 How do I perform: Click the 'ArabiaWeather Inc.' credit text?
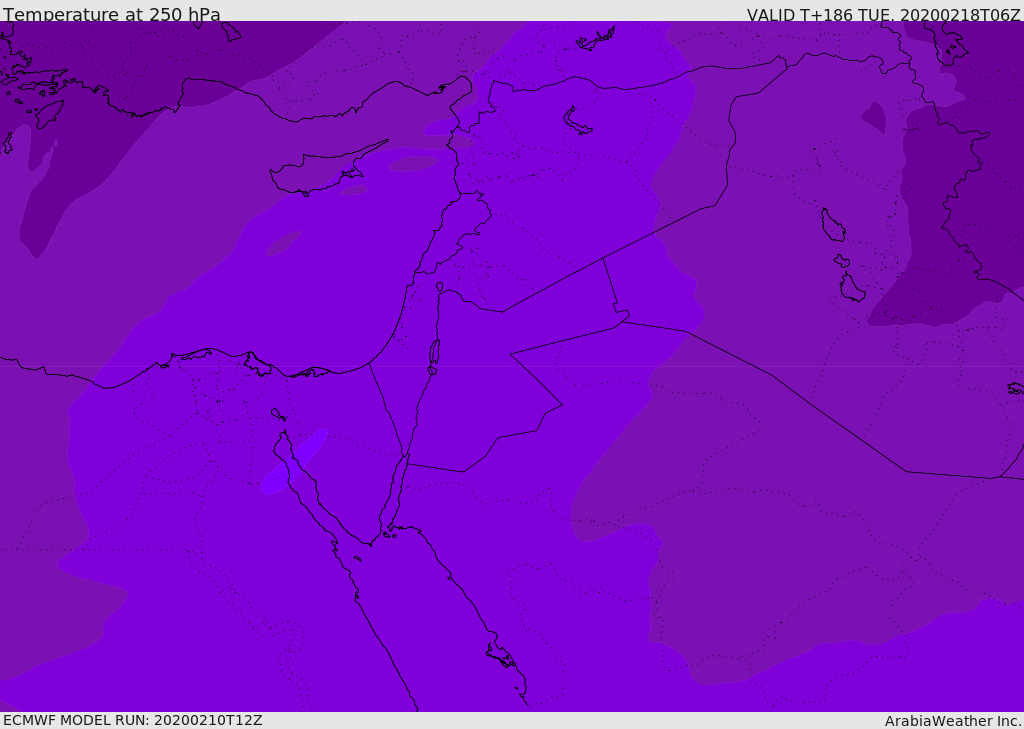pyautogui.click(x=953, y=721)
